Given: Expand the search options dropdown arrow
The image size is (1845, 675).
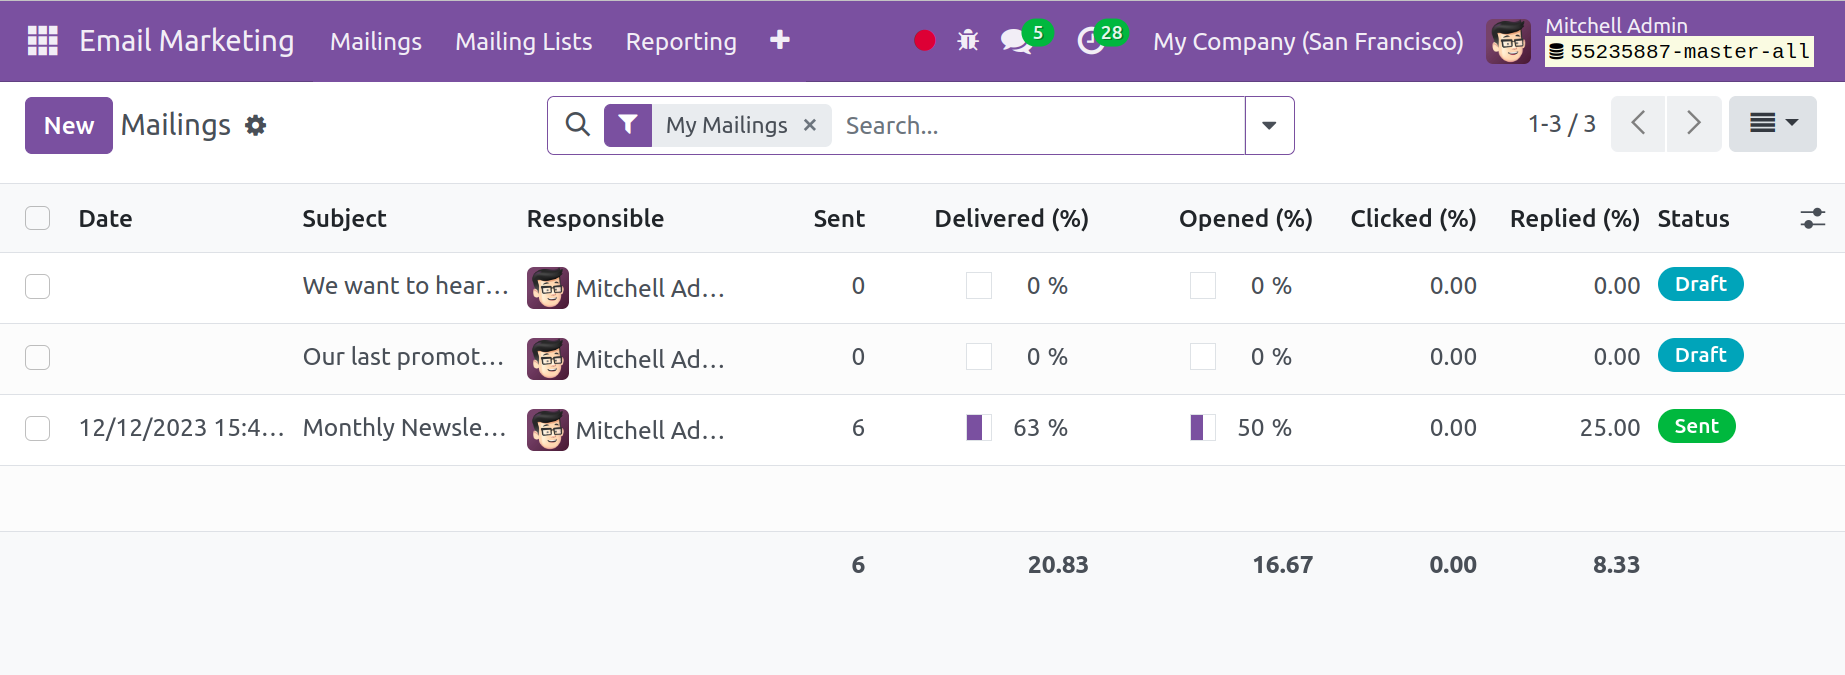Looking at the screenshot, I should coord(1269,126).
